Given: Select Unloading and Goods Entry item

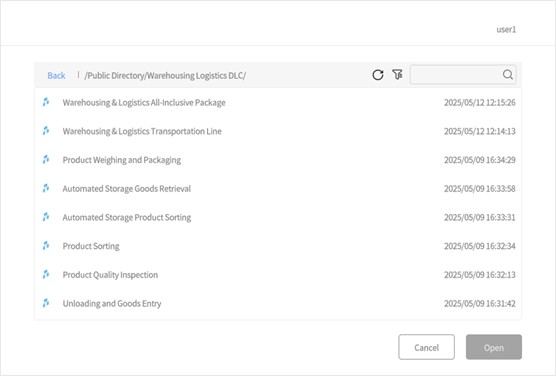Looking at the screenshot, I should pos(278,304).
